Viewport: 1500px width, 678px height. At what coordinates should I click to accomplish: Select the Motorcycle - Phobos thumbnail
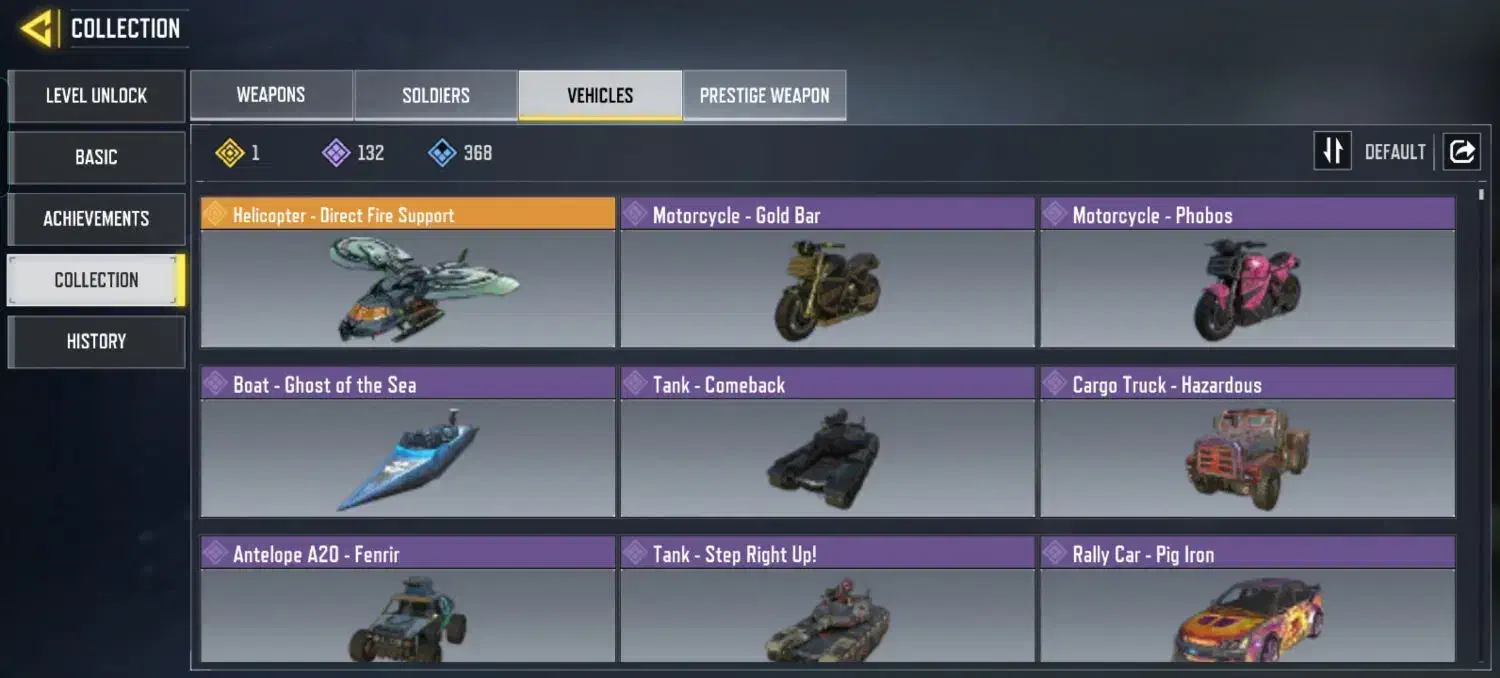coord(1247,288)
